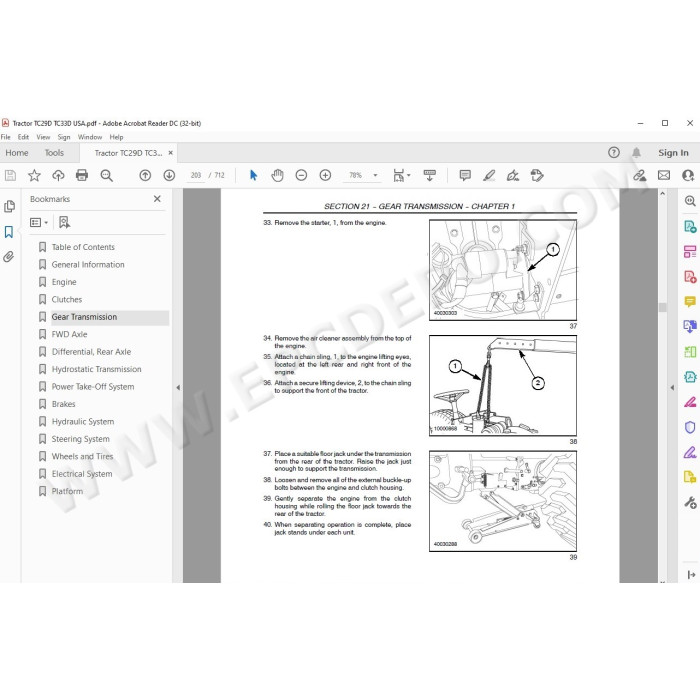This screenshot has width=700, height=700.
Task: Select the highlighter pen tool
Action: tap(489, 175)
